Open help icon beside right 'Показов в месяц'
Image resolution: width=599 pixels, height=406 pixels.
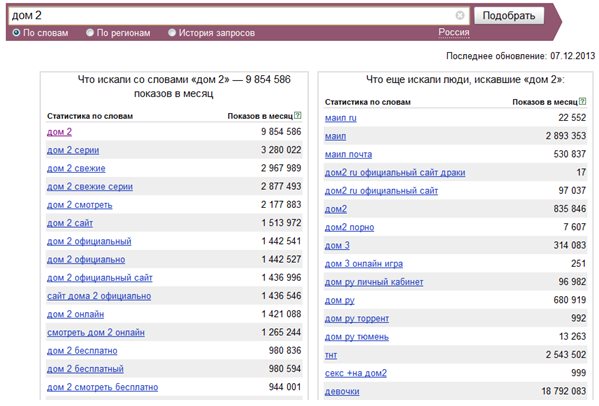(583, 102)
